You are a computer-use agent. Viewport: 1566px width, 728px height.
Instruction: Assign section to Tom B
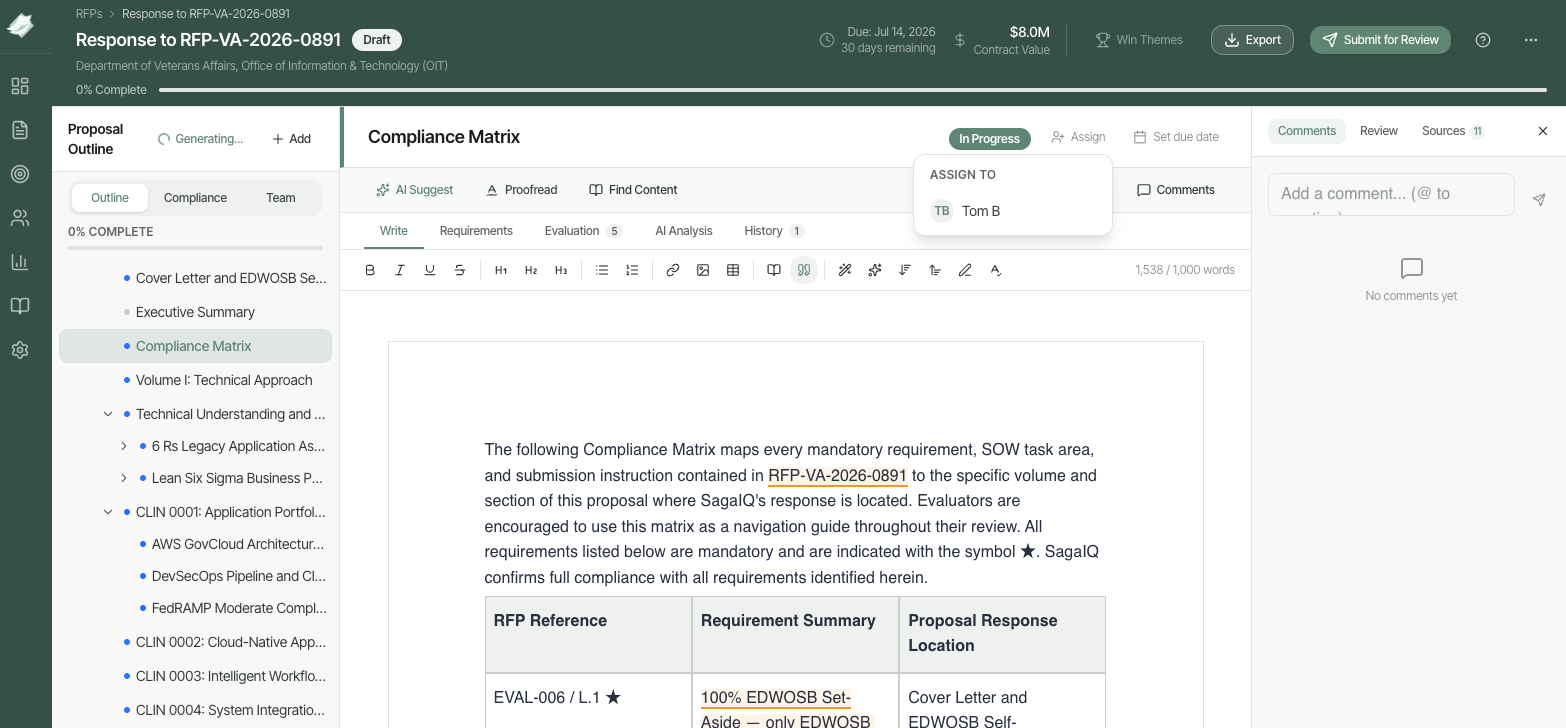1012,211
